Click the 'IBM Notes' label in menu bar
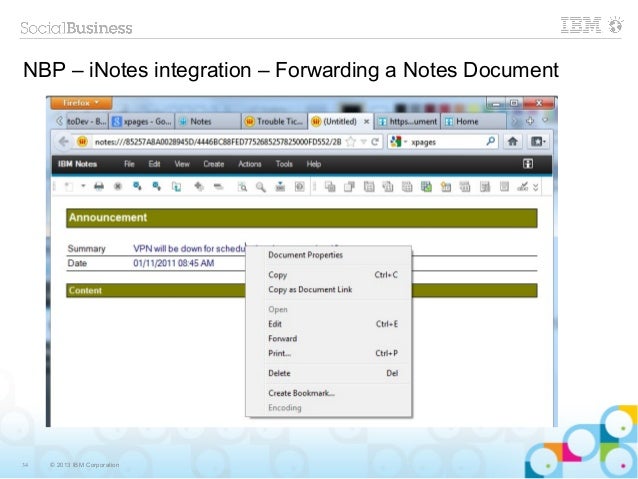This screenshot has width=638, height=479. [77, 164]
